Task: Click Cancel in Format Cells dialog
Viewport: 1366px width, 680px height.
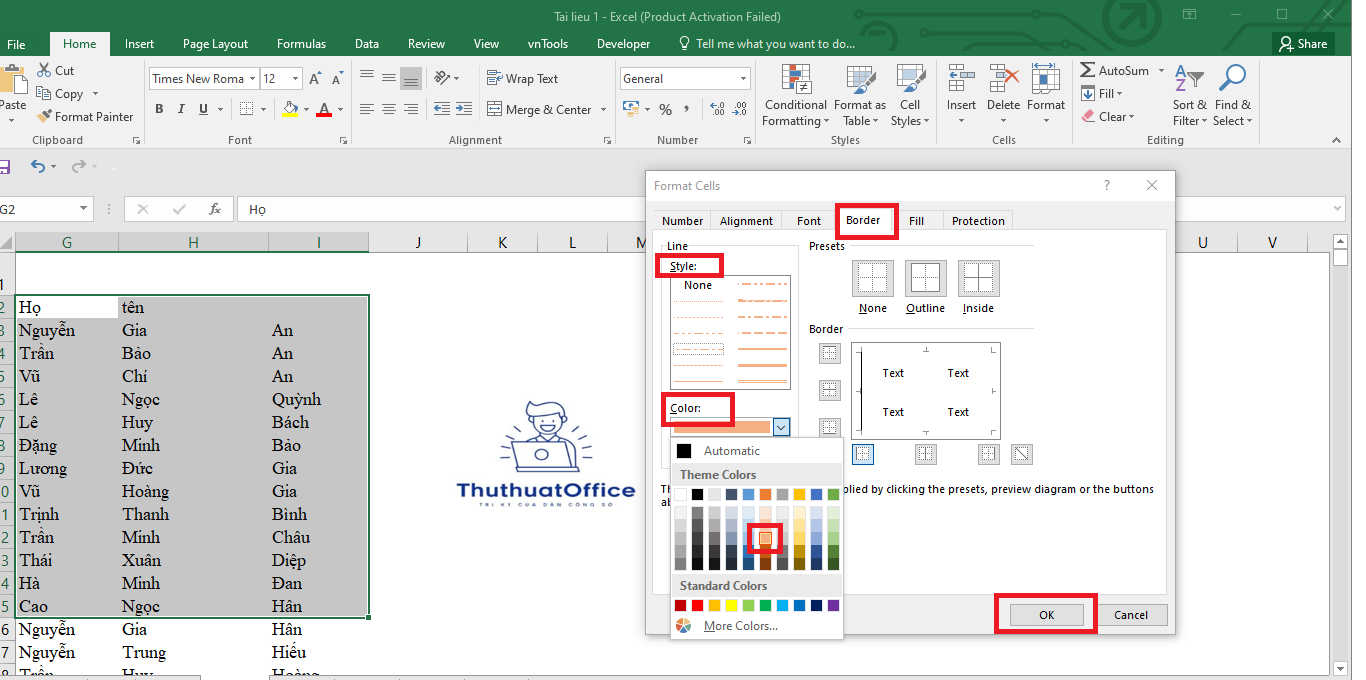Action: tap(1131, 615)
